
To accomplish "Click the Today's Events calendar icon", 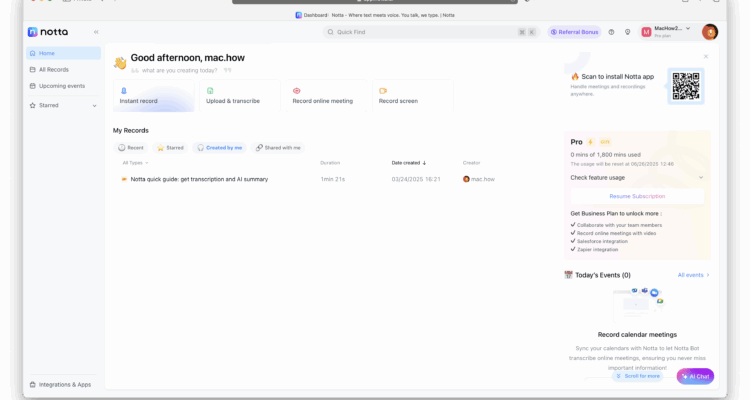I will 568,275.
